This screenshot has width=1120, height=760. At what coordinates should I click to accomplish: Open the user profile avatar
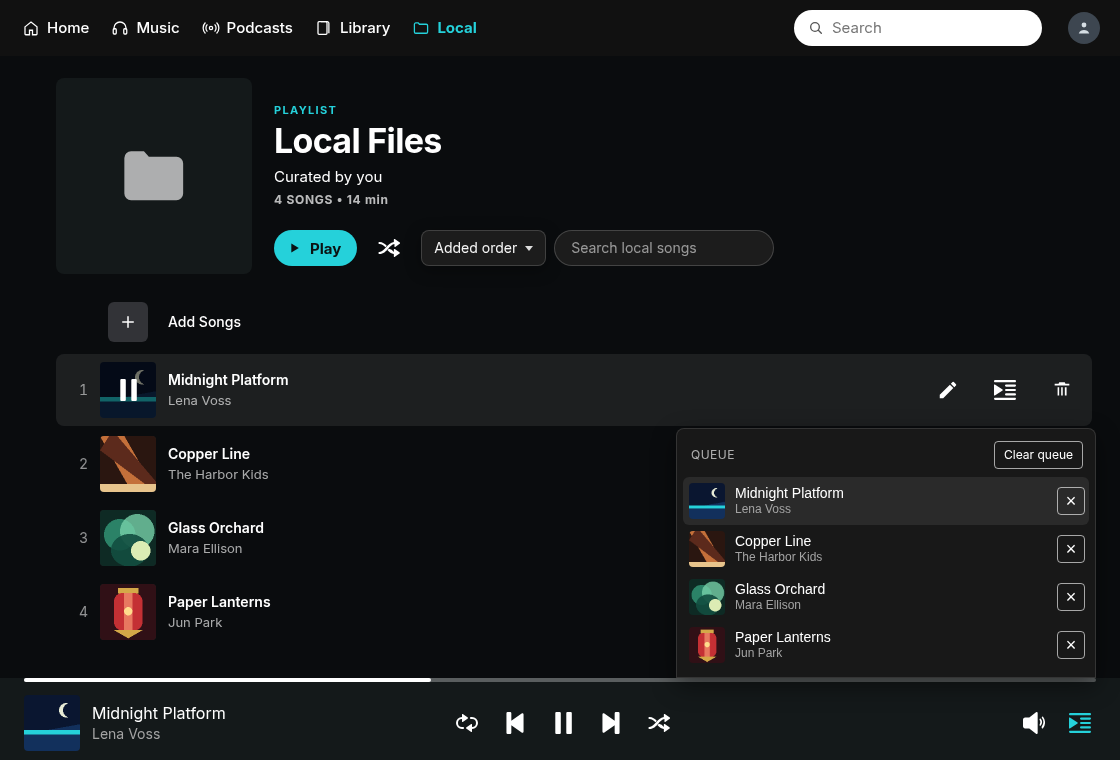(x=1083, y=28)
